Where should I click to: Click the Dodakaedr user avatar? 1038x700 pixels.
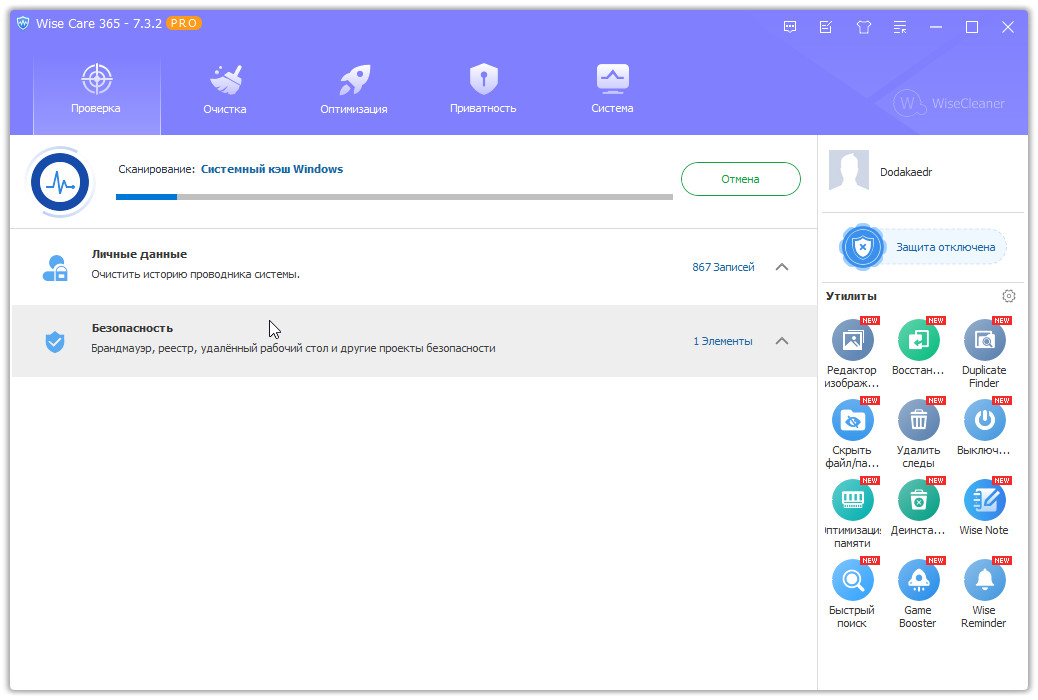848,172
